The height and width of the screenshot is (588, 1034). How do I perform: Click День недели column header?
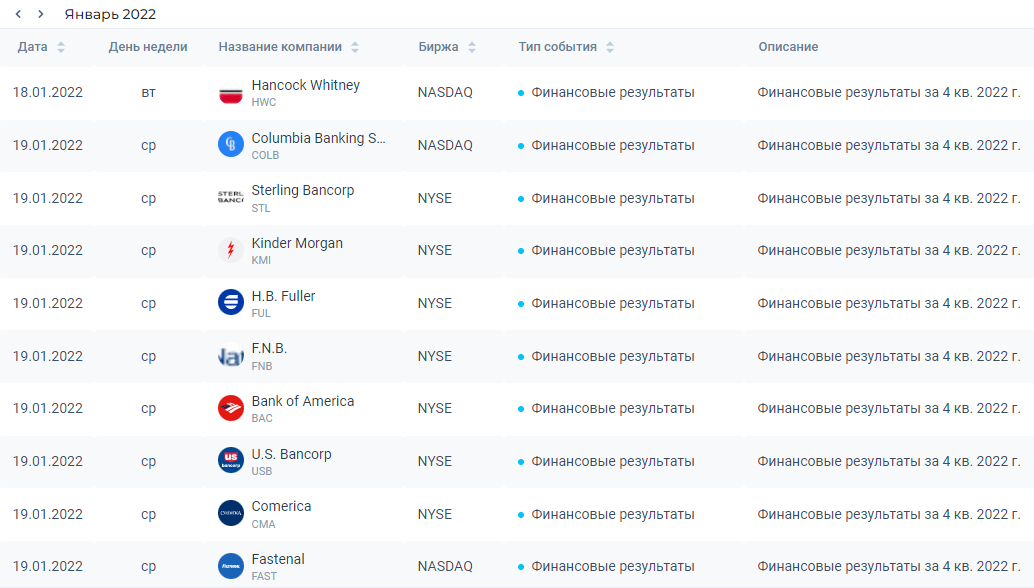coord(148,47)
